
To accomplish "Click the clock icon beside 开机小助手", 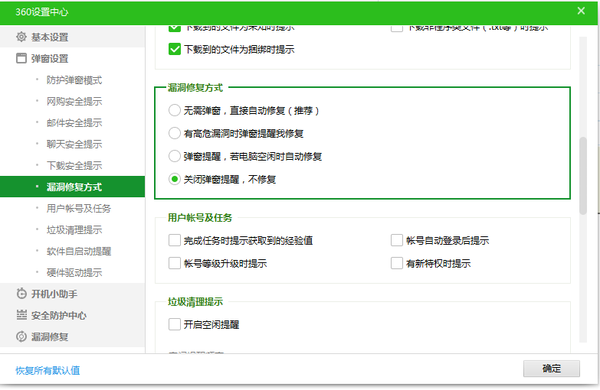I will click(21, 294).
